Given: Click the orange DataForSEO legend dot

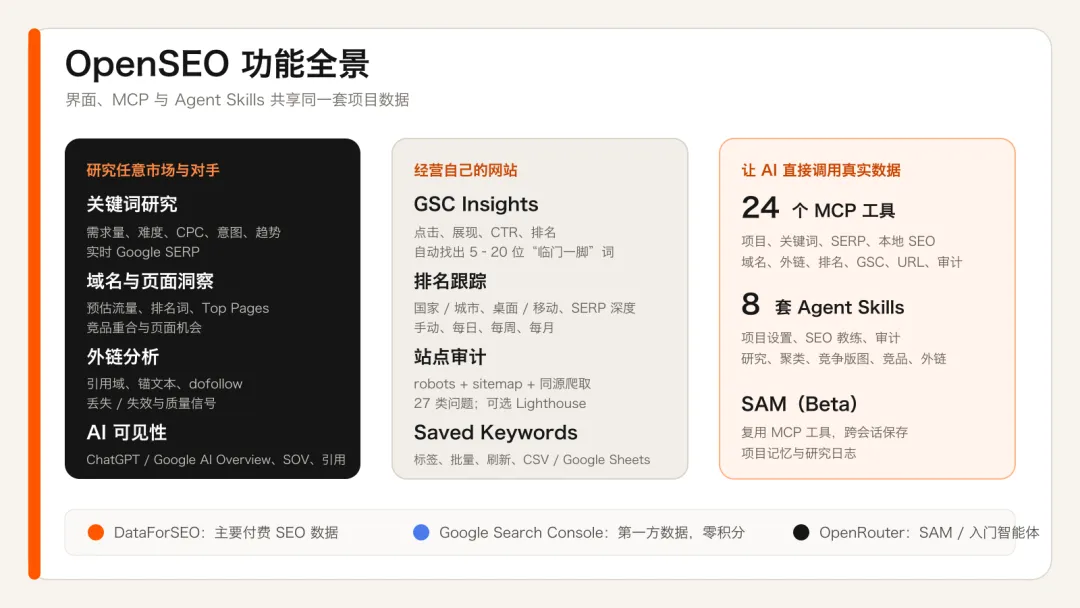Looking at the screenshot, I should point(96,532).
